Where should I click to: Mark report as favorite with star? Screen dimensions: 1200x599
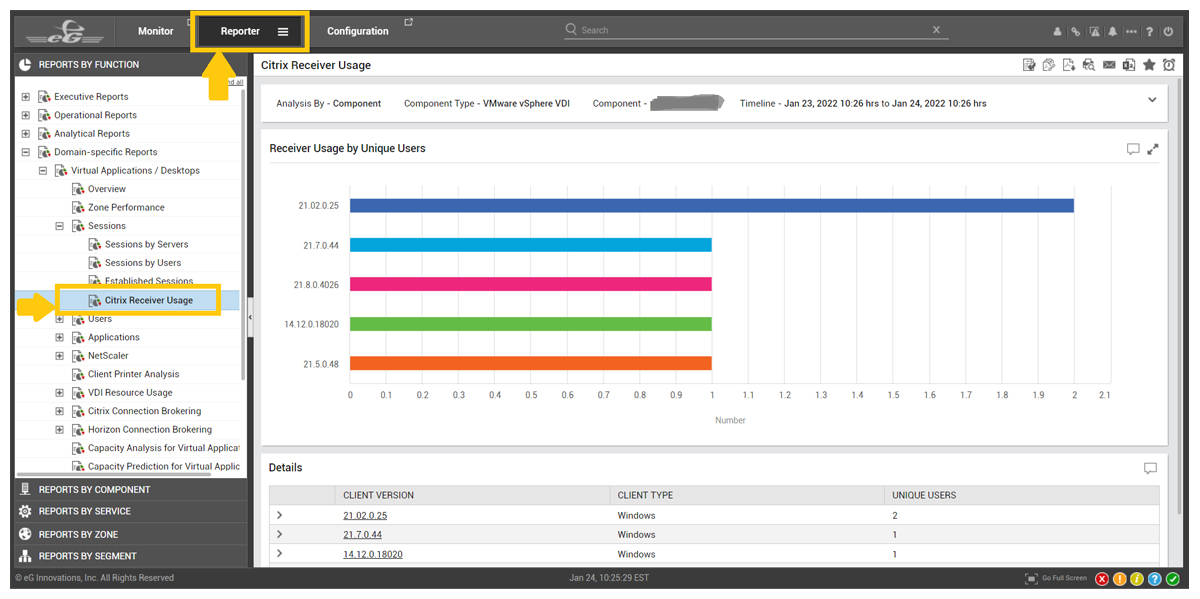[1149, 65]
